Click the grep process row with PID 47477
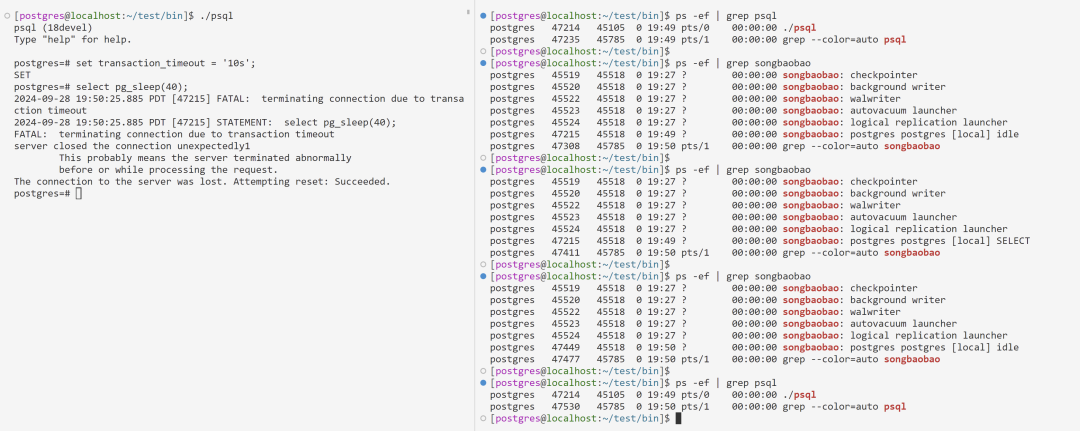Image resolution: width=1080 pixels, height=431 pixels. pos(715,359)
